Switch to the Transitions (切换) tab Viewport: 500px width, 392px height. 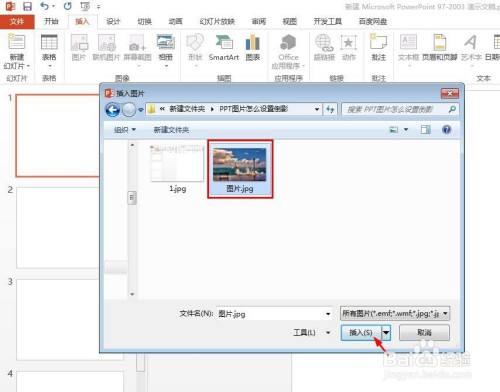click(144, 22)
